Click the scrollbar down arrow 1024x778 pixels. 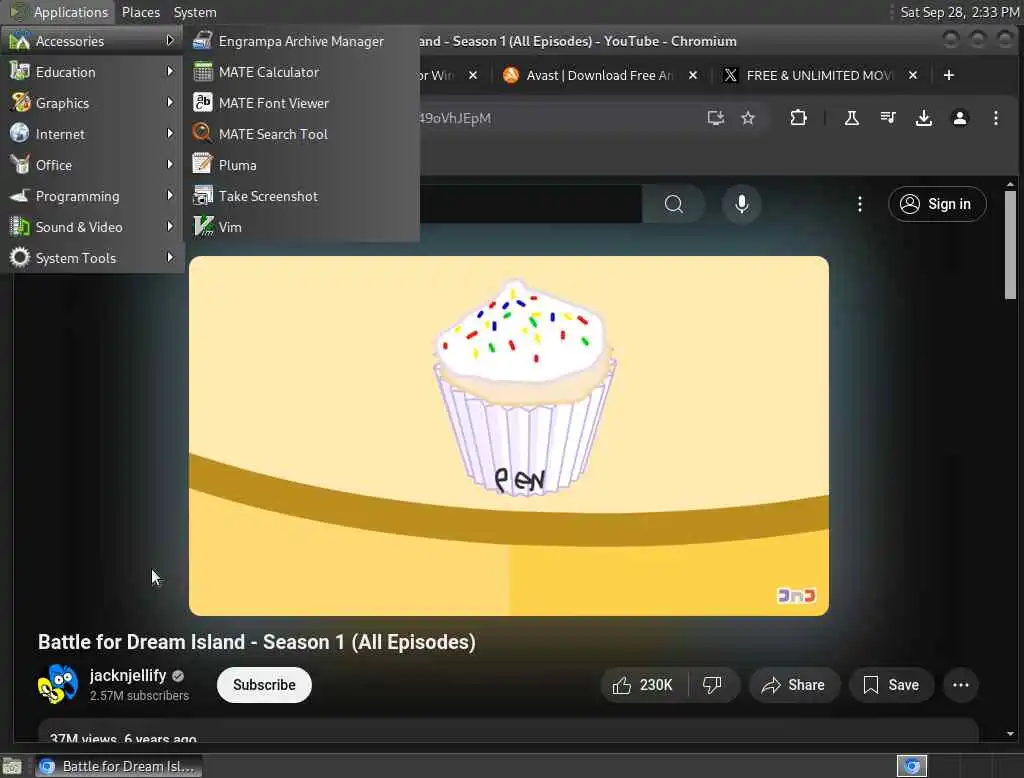[x=1010, y=734]
